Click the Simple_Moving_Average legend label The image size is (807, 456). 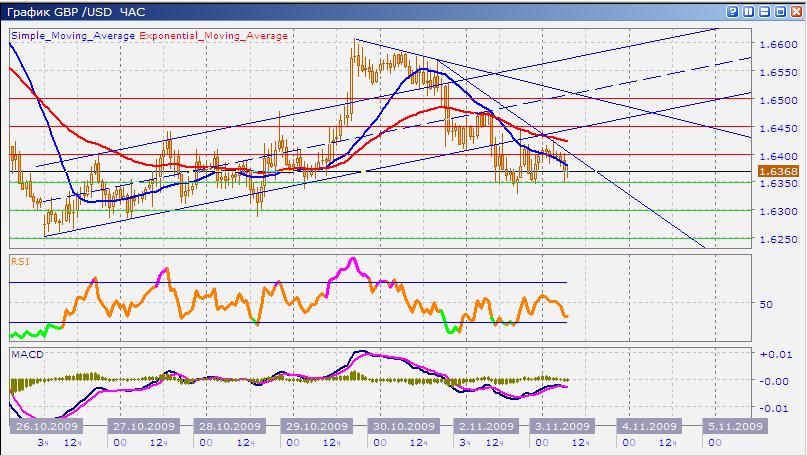click(x=73, y=35)
